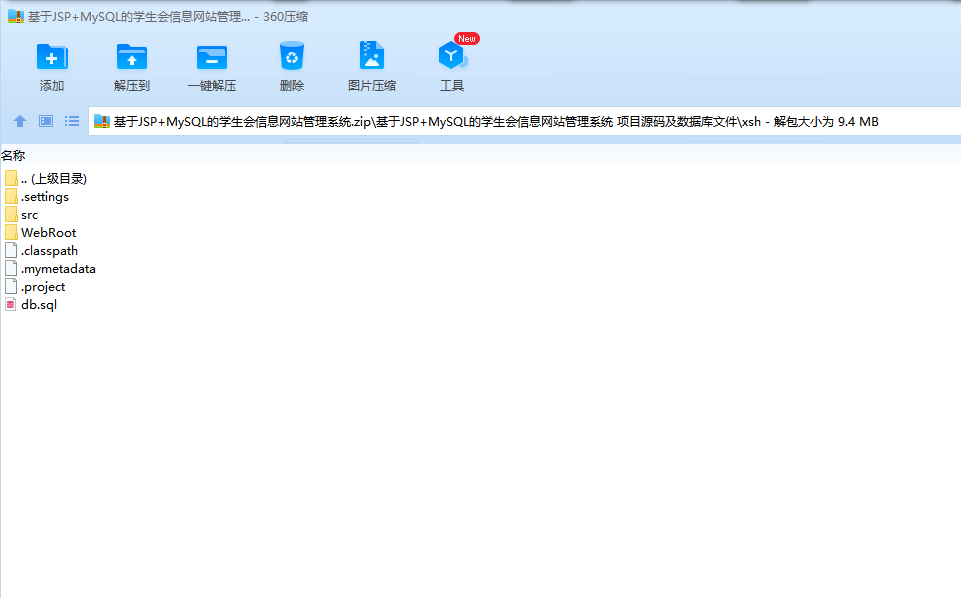This screenshot has height=598, width=961.
Task: Sort files by the 名称 column header
Action: 13,156
